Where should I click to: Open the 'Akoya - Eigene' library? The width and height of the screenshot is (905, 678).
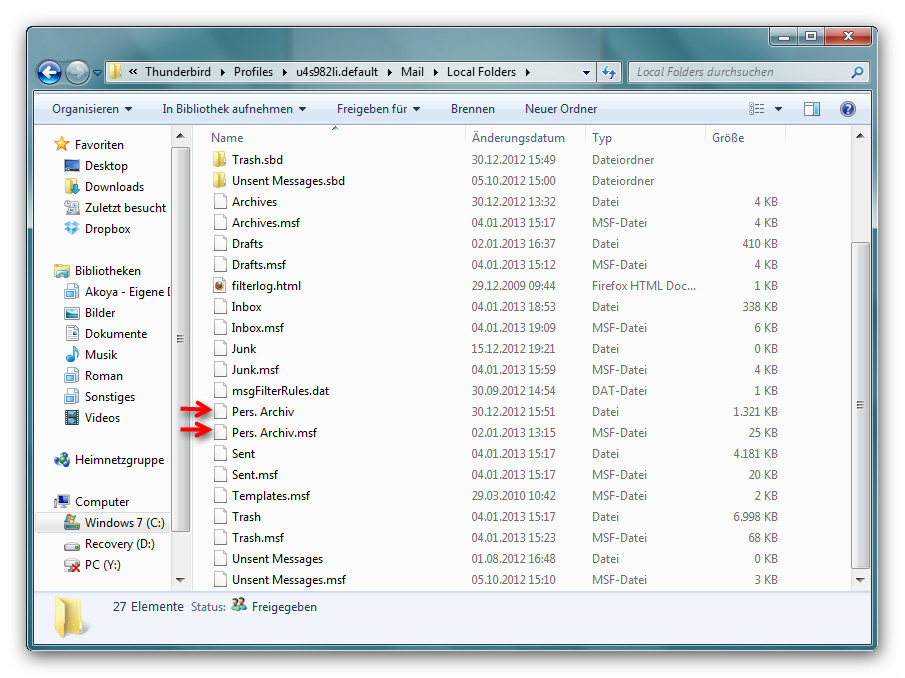click(127, 292)
